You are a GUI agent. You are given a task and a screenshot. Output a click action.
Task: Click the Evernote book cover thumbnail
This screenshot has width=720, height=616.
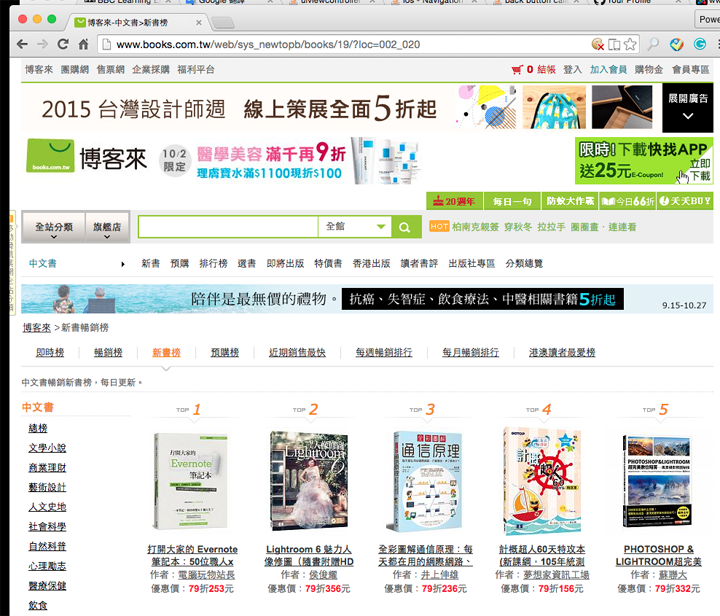pyautogui.click(x=191, y=481)
